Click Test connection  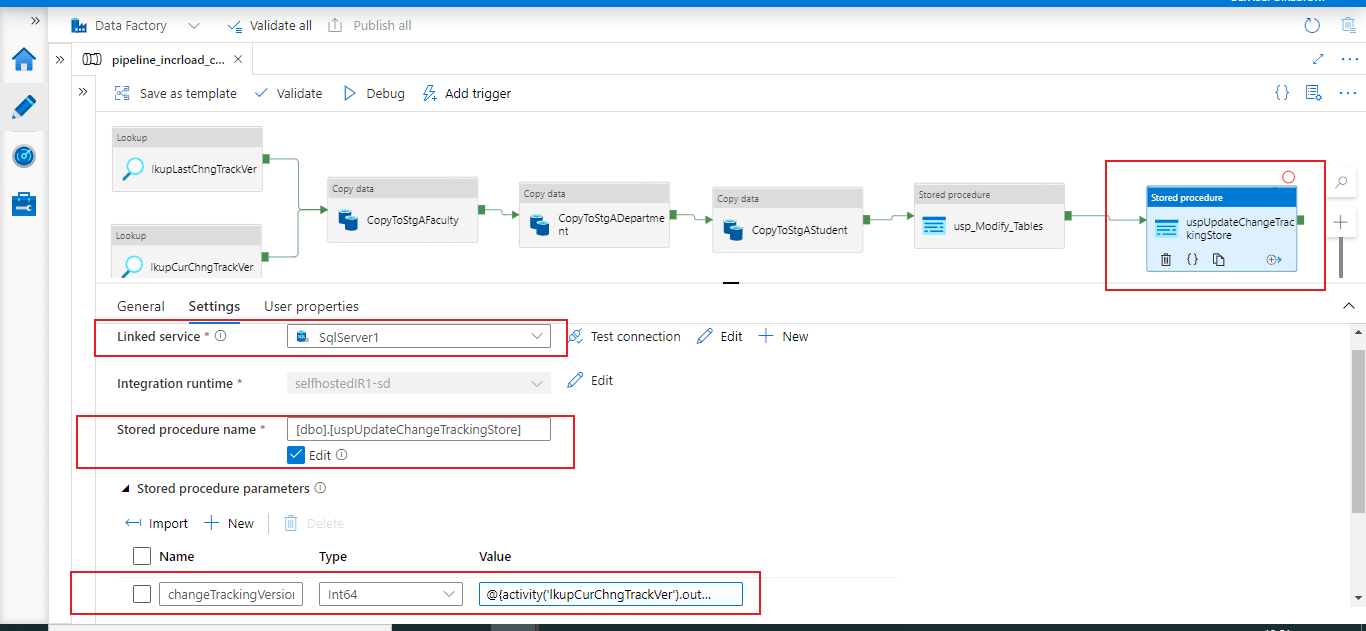coord(624,337)
